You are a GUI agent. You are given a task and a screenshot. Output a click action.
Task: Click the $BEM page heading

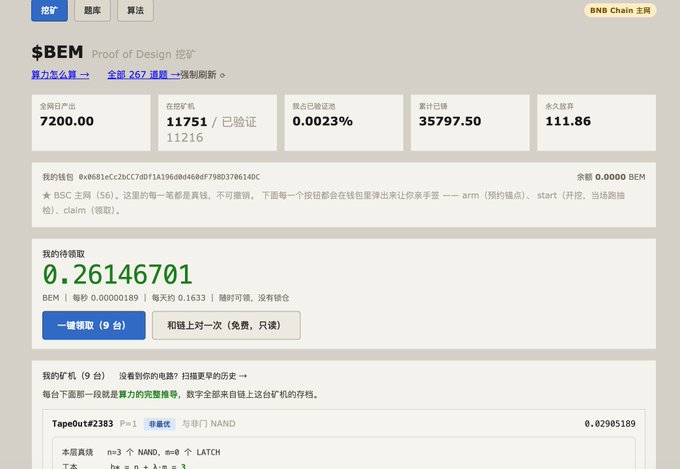tap(57, 52)
